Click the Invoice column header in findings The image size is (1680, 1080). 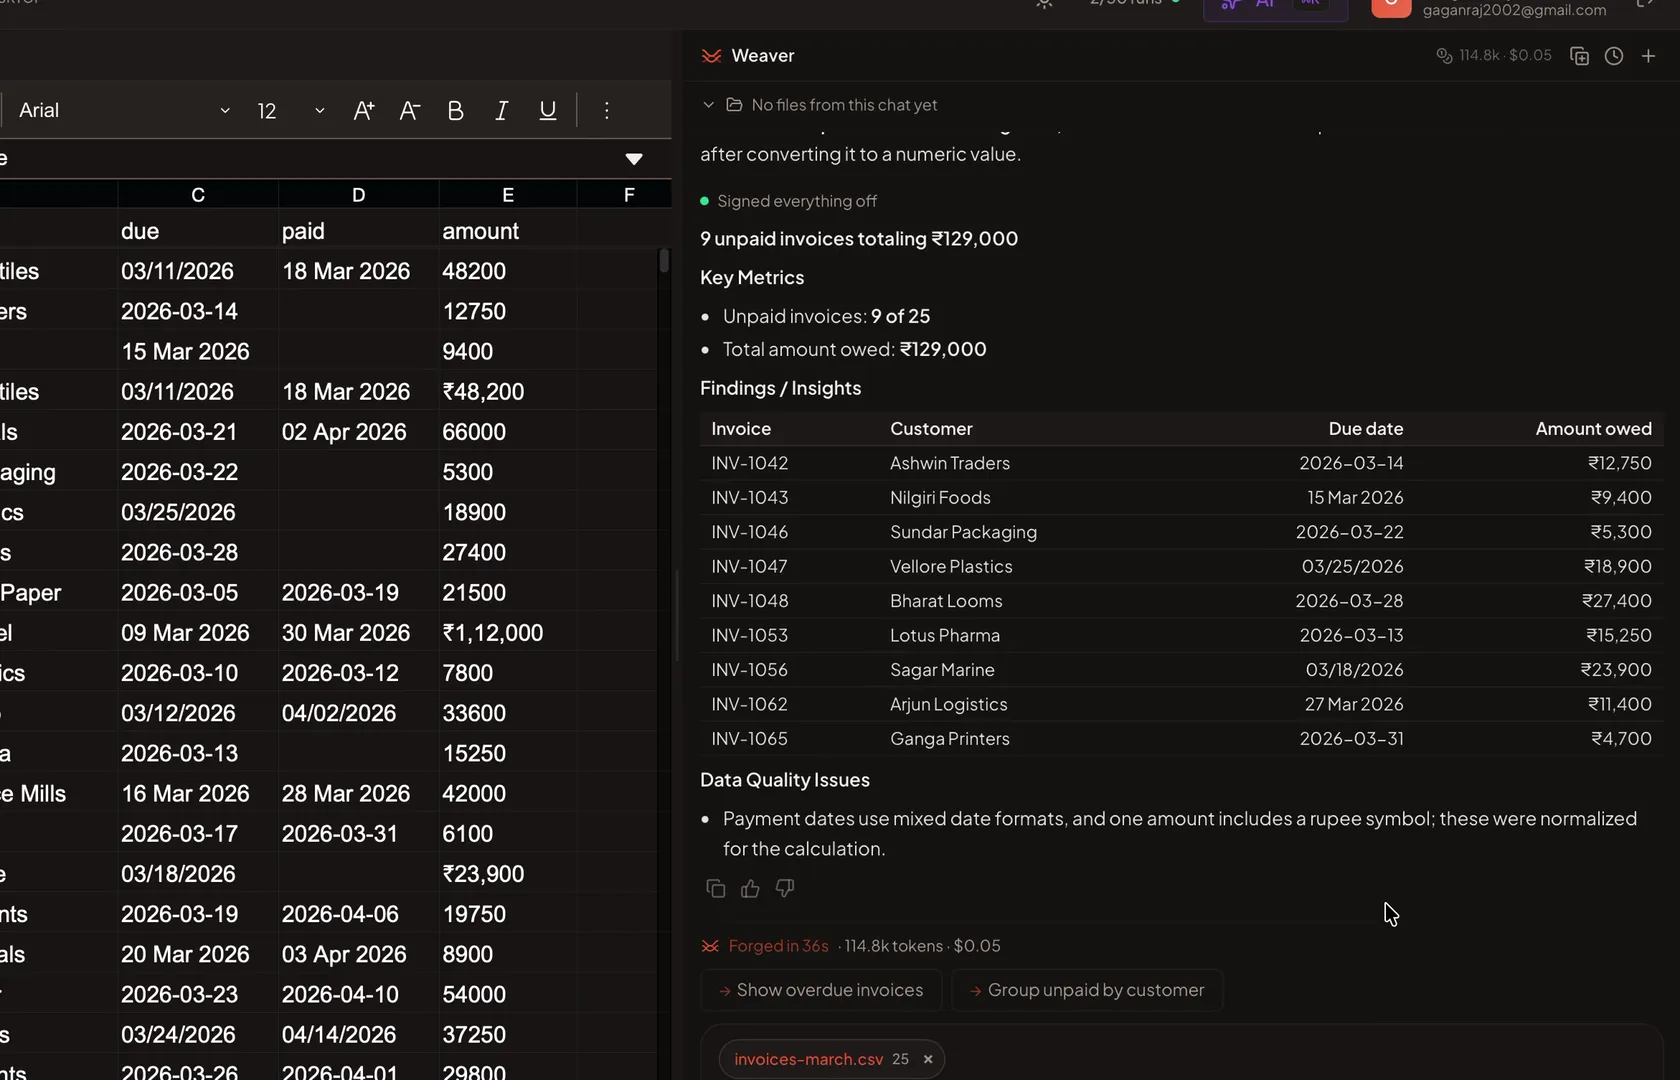(741, 429)
